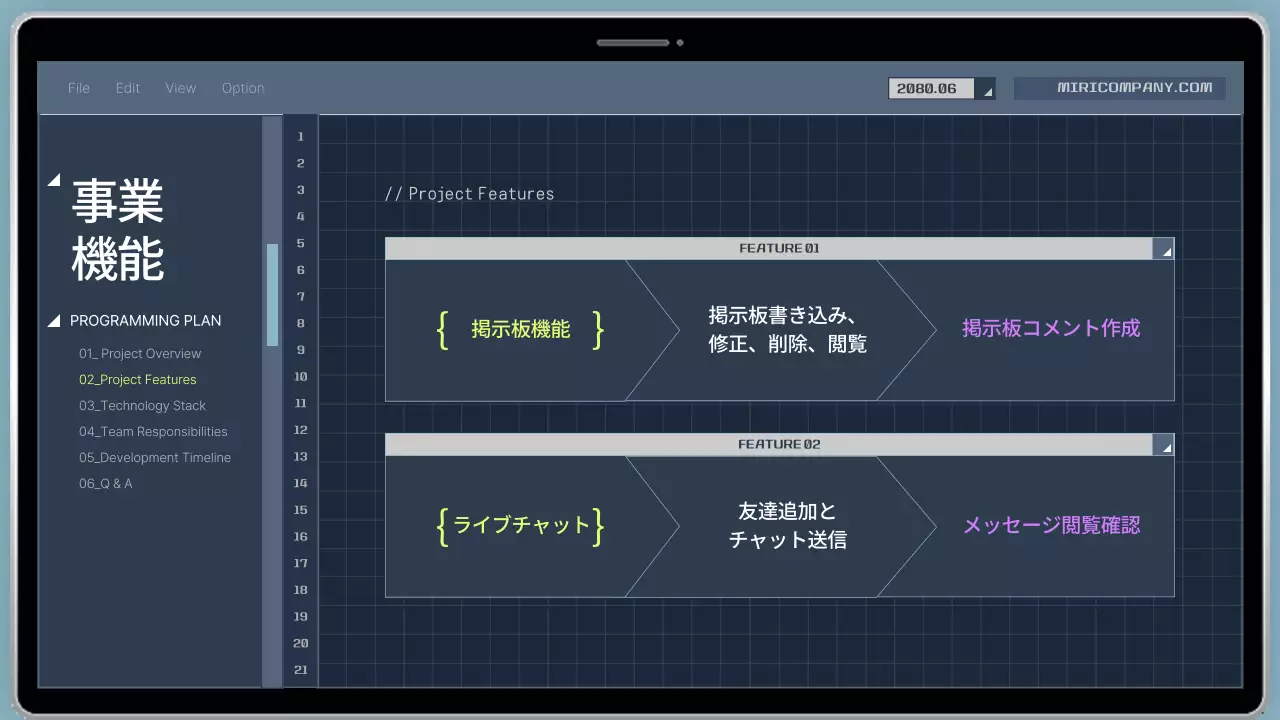Open 03_Technology Stack from the plan list

pyautogui.click(x=142, y=405)
